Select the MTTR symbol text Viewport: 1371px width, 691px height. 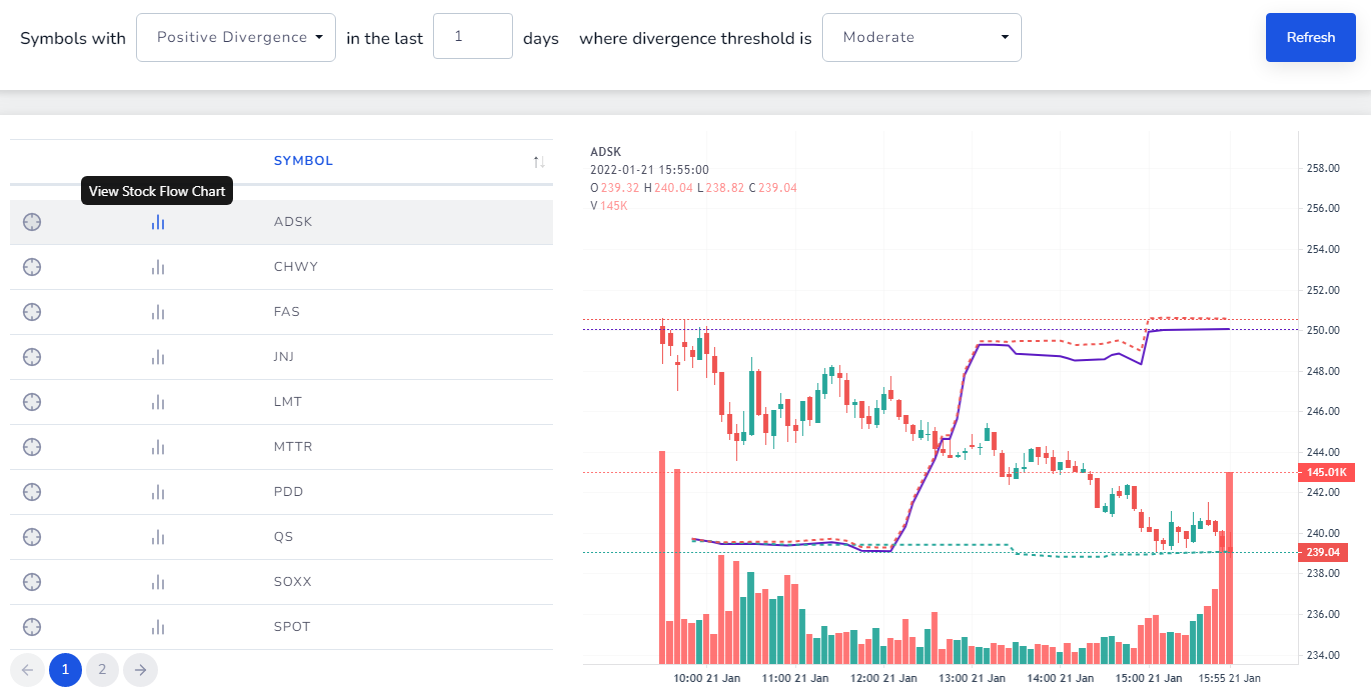point(293,447)
